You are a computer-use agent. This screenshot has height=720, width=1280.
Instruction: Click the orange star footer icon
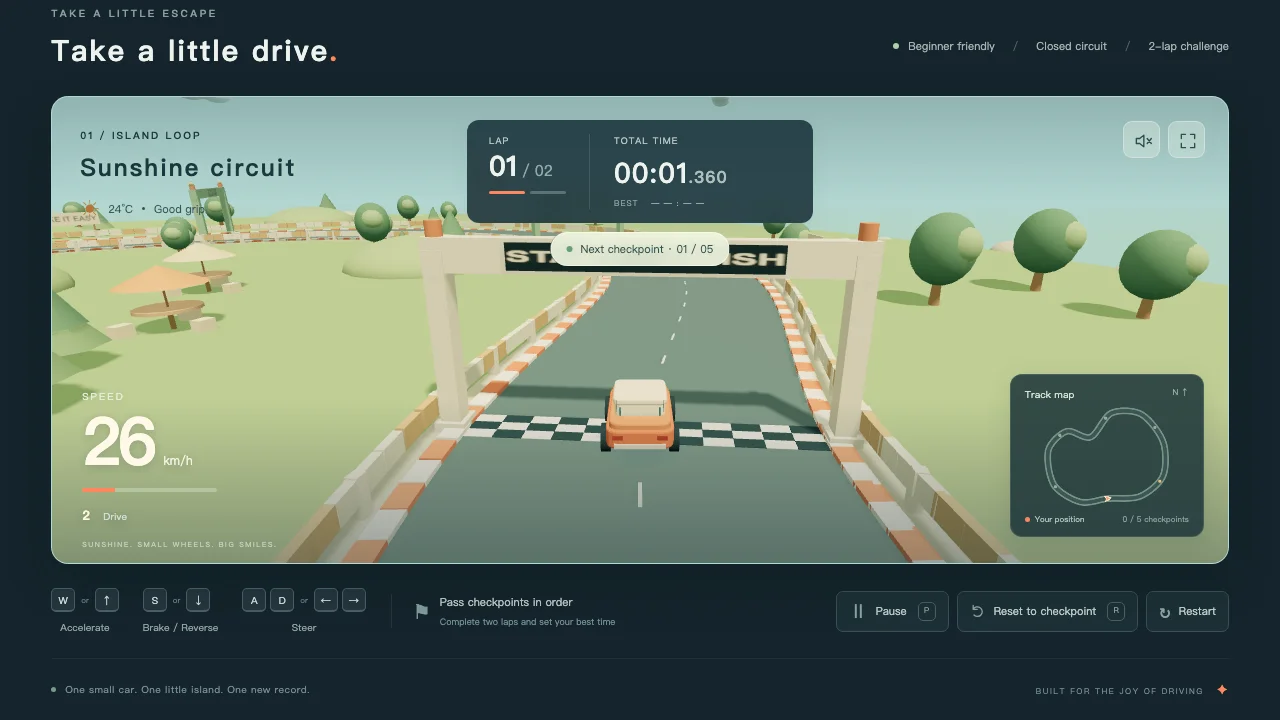[x=1221, y=690]
